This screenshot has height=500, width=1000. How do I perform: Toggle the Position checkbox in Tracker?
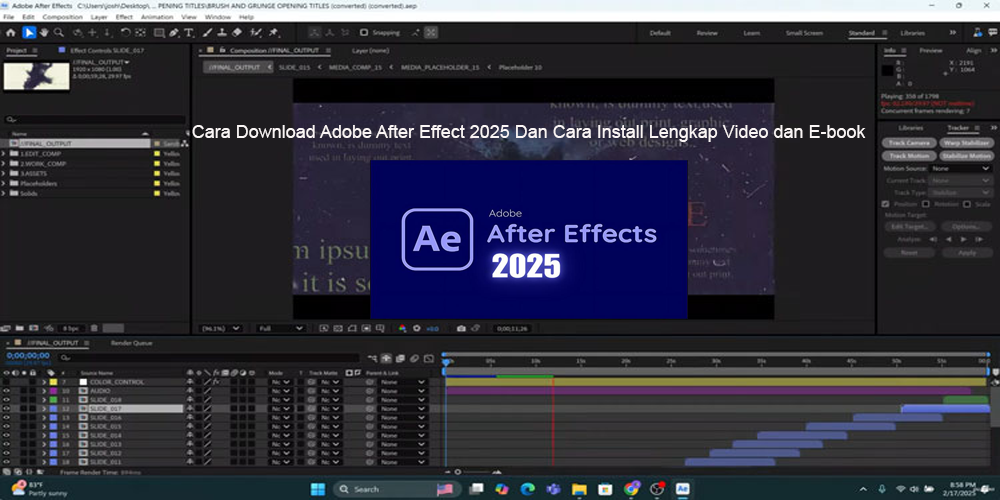click(x=885, y=204)
